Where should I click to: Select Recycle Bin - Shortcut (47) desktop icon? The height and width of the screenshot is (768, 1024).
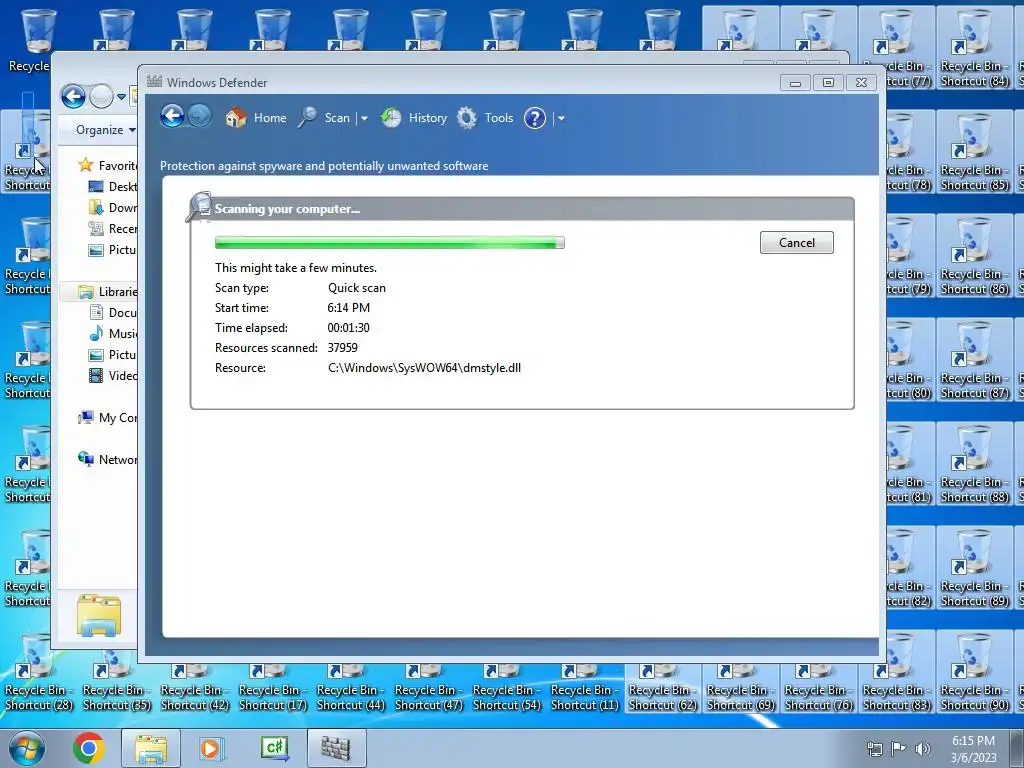429,688
